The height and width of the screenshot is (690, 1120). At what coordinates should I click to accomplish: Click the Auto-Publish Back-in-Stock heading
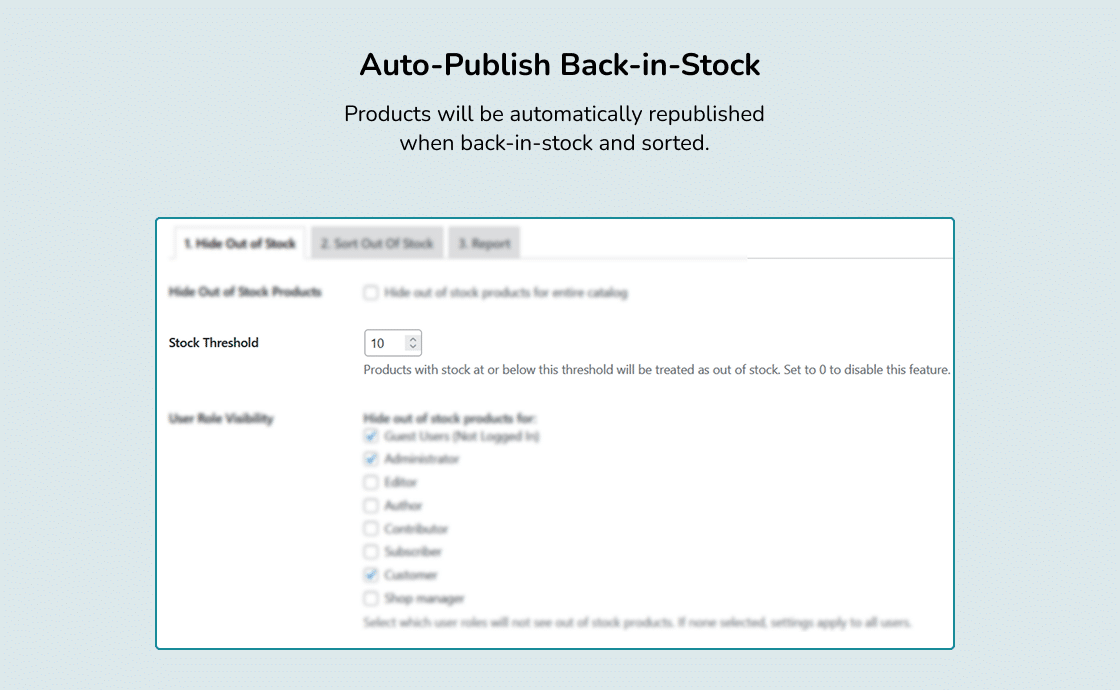pyautogui.click(x=560, y=64)
